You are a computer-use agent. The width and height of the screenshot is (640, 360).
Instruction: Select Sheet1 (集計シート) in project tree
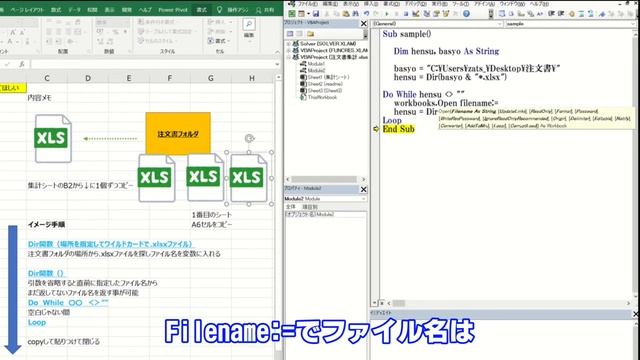325,77
